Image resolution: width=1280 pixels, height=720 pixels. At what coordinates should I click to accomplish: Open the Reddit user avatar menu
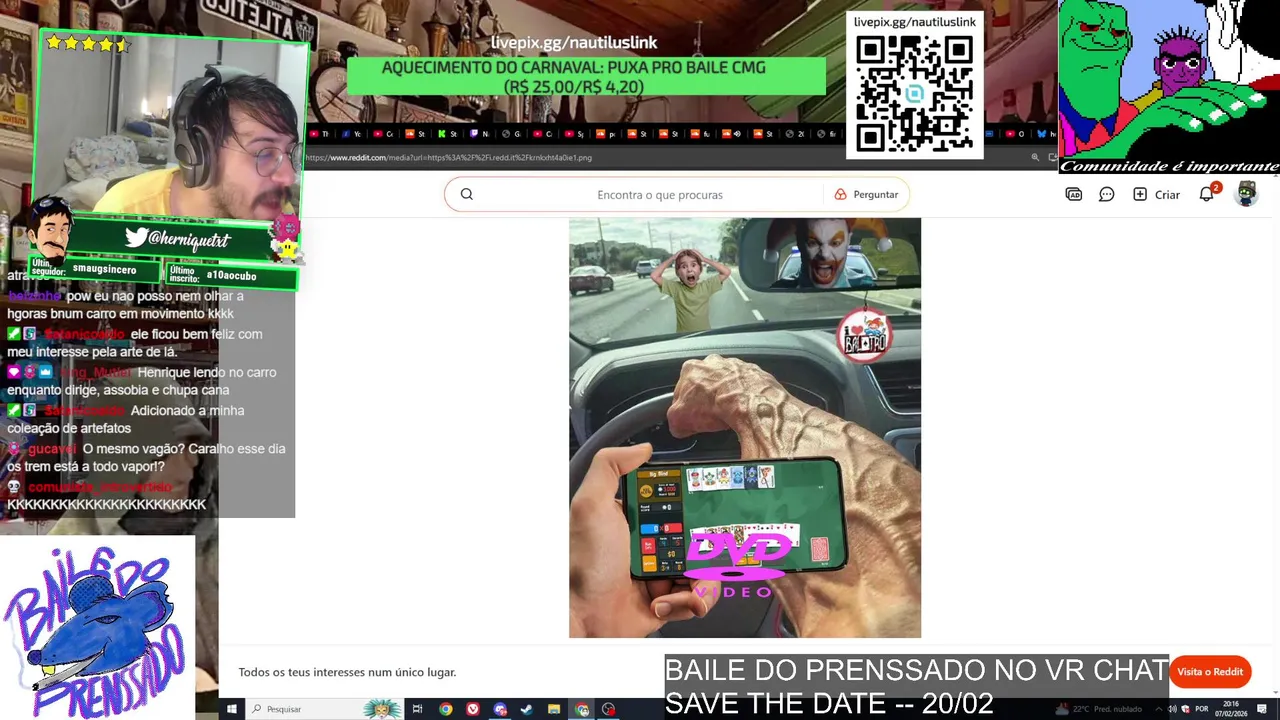(1246, 194)
